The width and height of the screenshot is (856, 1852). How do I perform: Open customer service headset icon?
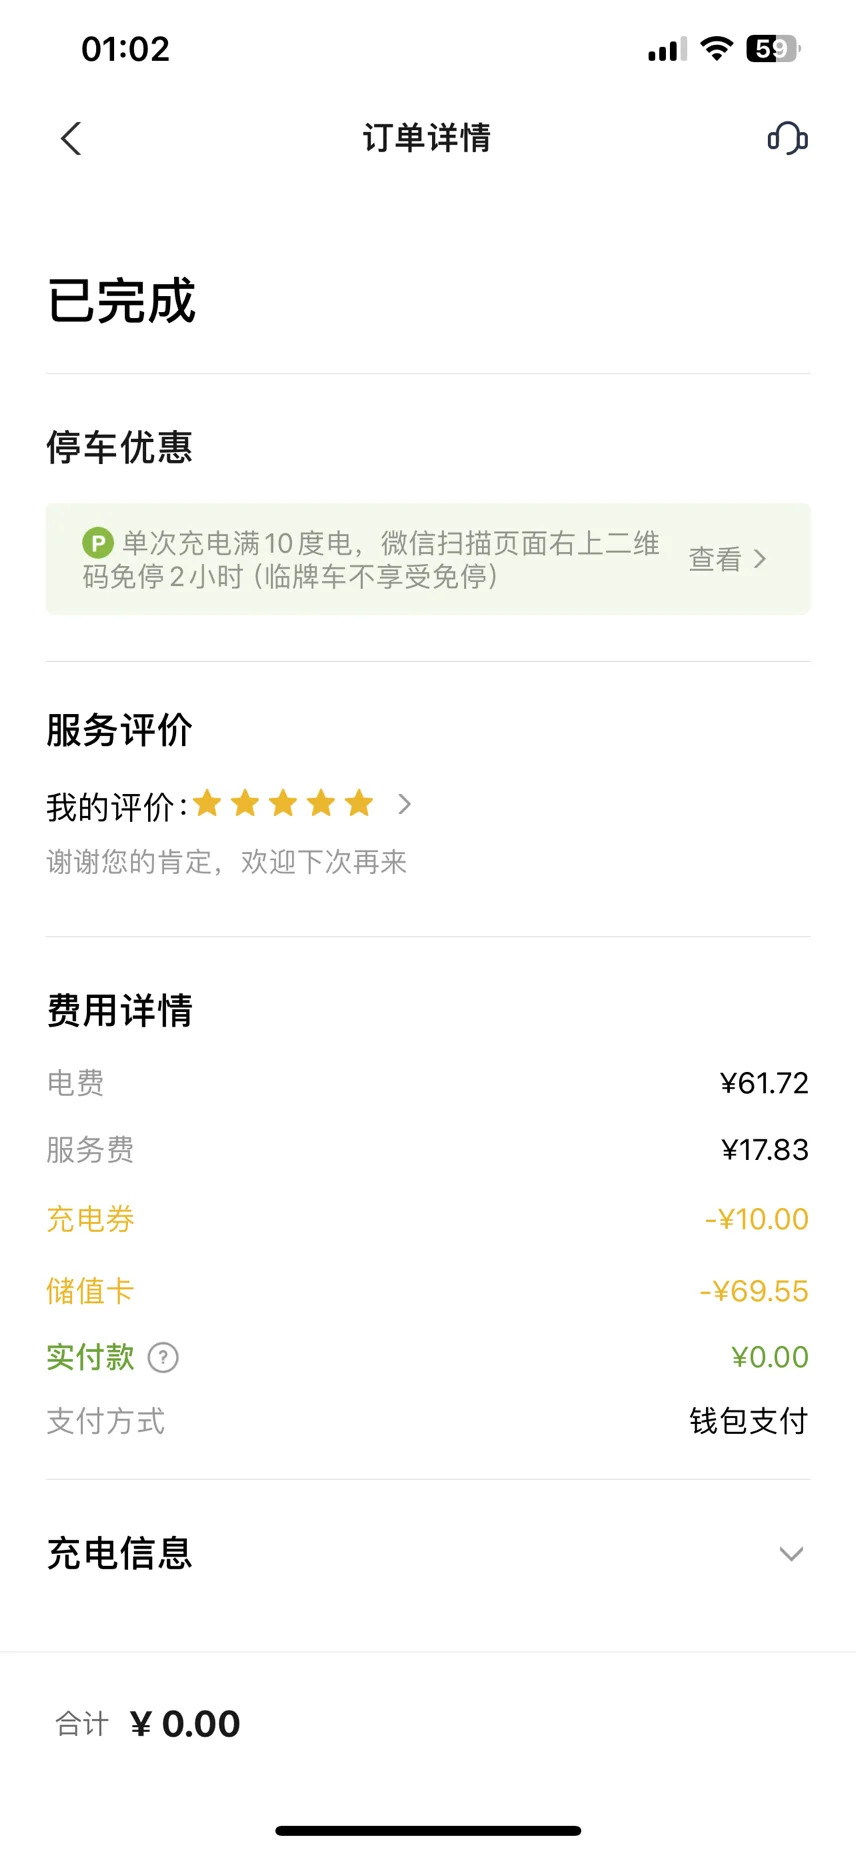[787, 138]
